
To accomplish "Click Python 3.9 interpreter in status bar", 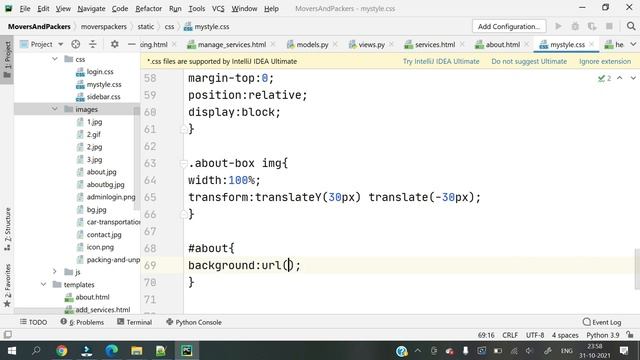I will click(x=602, y=335).
